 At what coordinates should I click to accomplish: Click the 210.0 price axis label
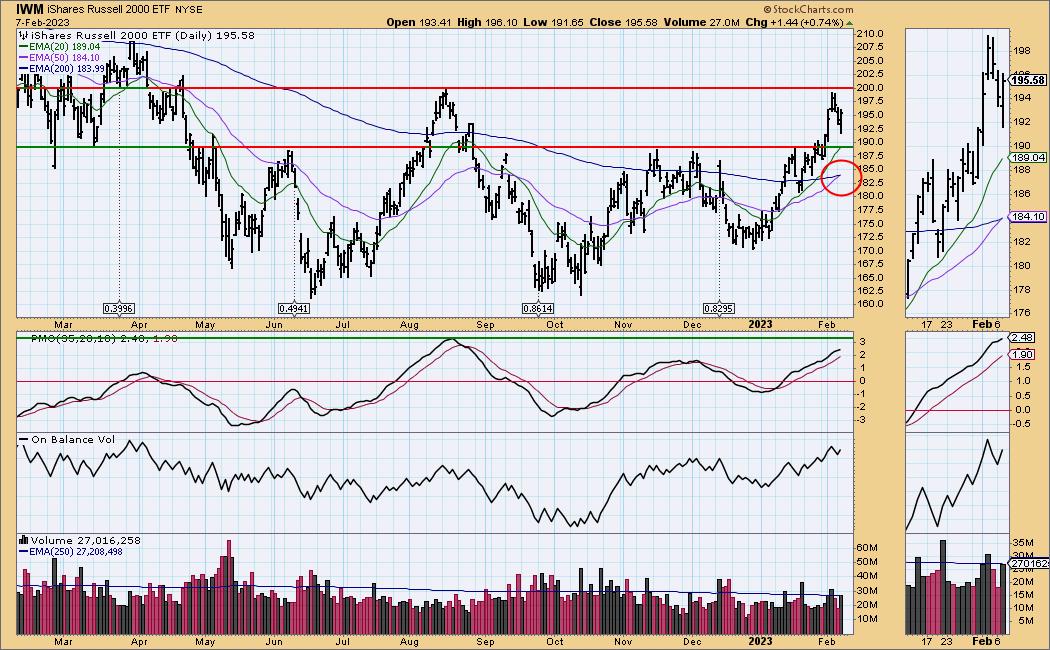[870, 33]
